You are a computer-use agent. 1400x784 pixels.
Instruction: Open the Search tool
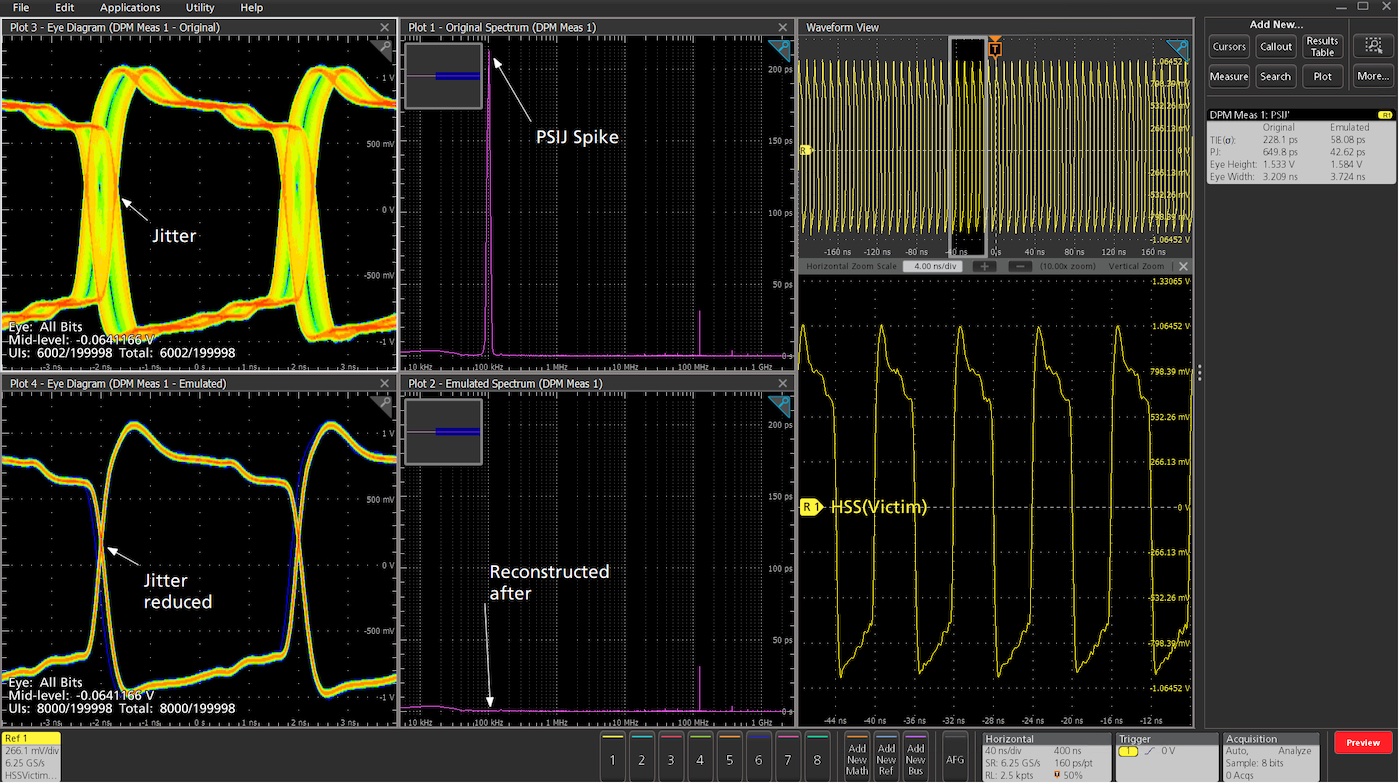pyautogui.click(x=1275, y=76)
